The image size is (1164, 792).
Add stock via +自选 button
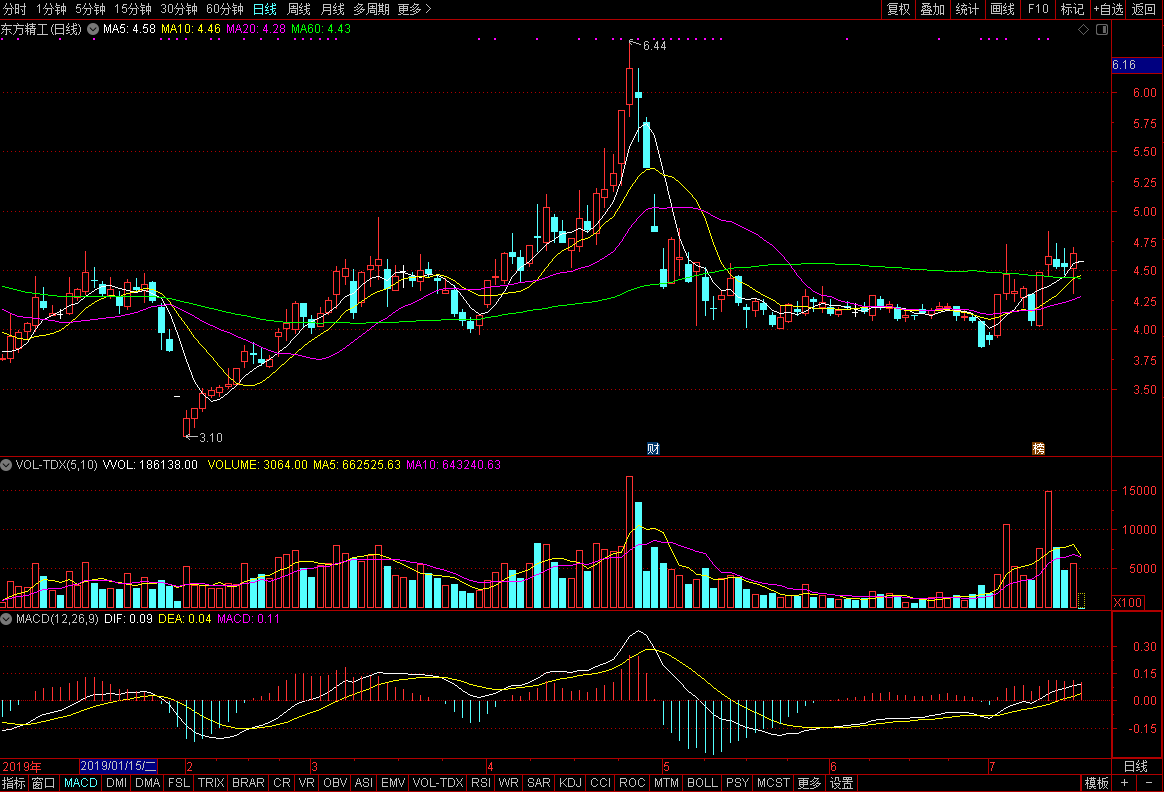pyautogui.click(x=1108, y=9)
